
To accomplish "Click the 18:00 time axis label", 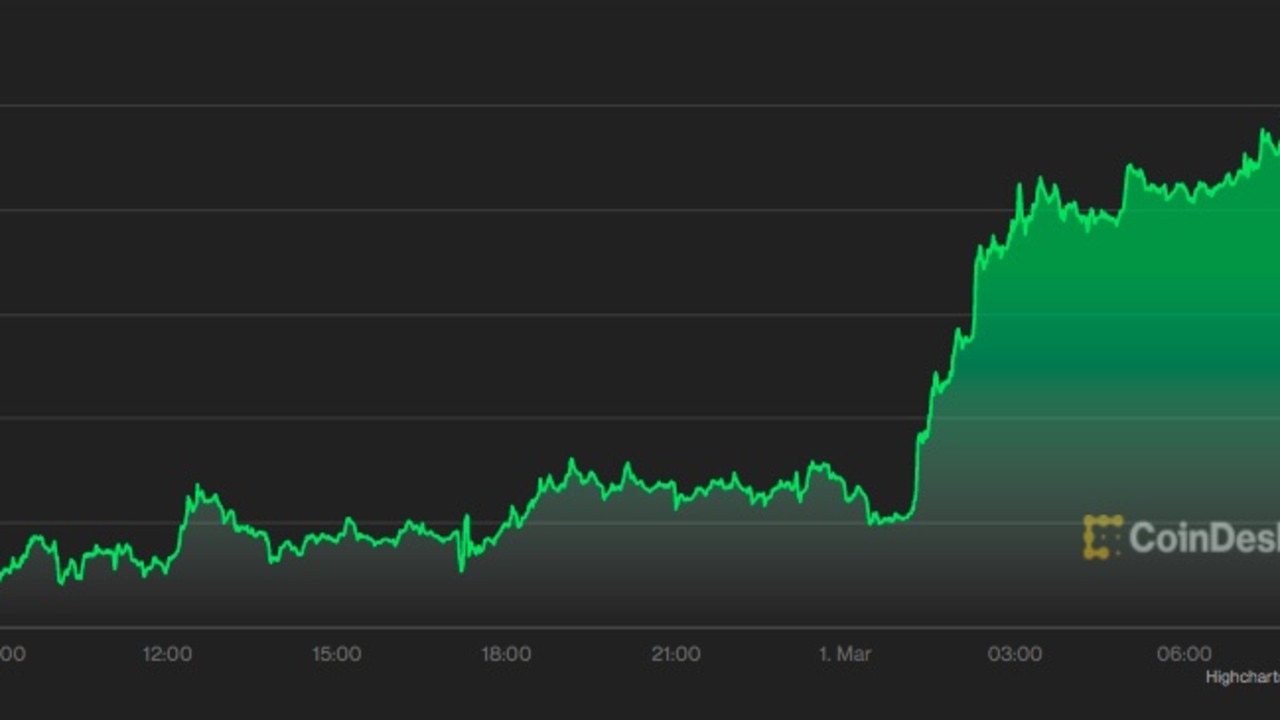I will (506, 654).
